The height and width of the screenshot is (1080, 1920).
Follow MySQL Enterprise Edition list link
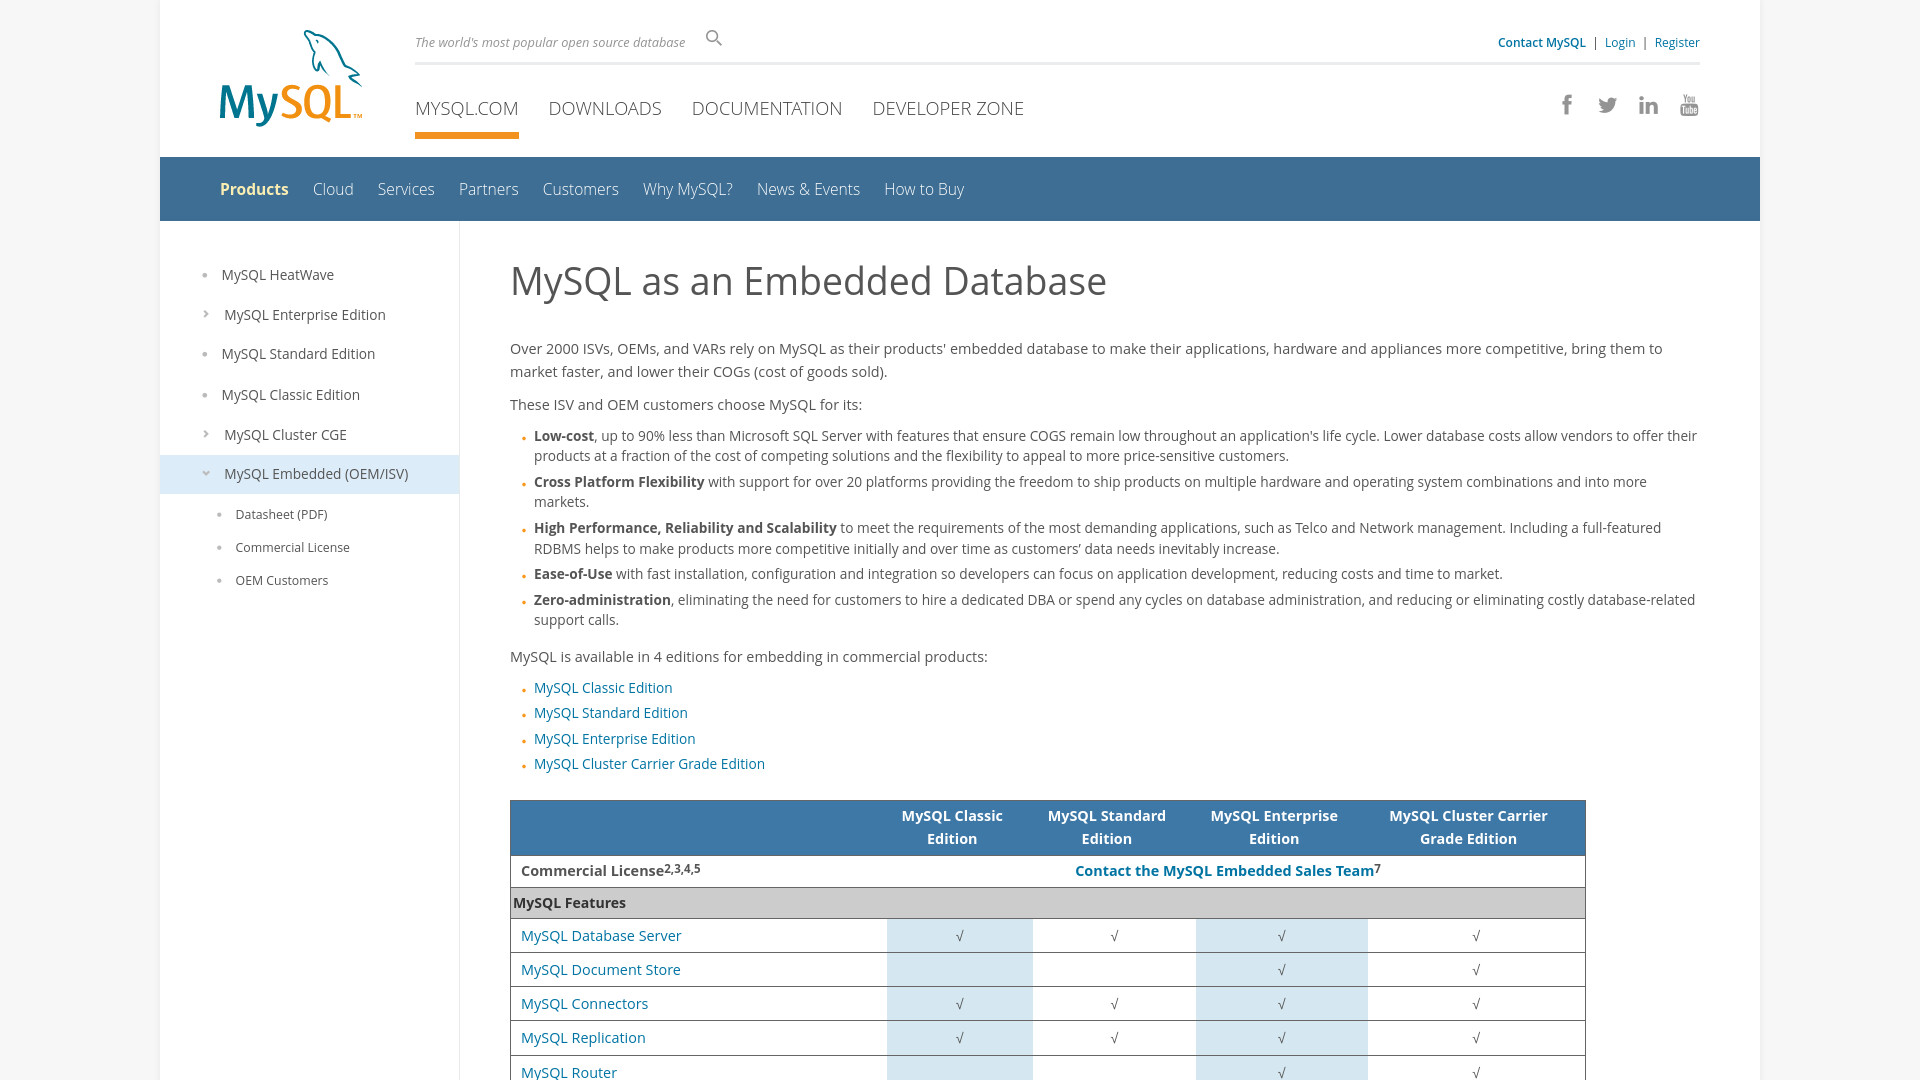click(x=615, y=739)
